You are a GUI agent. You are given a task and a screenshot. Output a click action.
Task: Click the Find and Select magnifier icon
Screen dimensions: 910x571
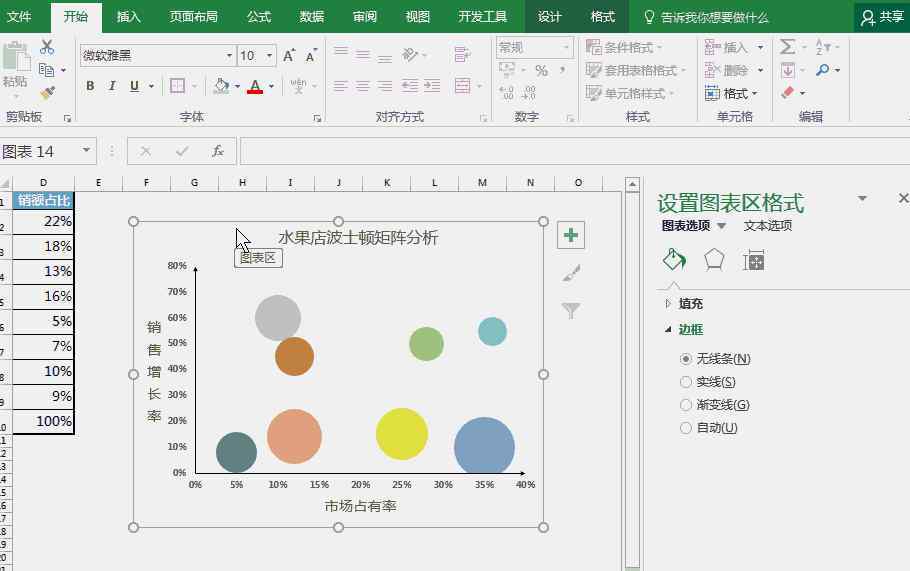[822, 70]
